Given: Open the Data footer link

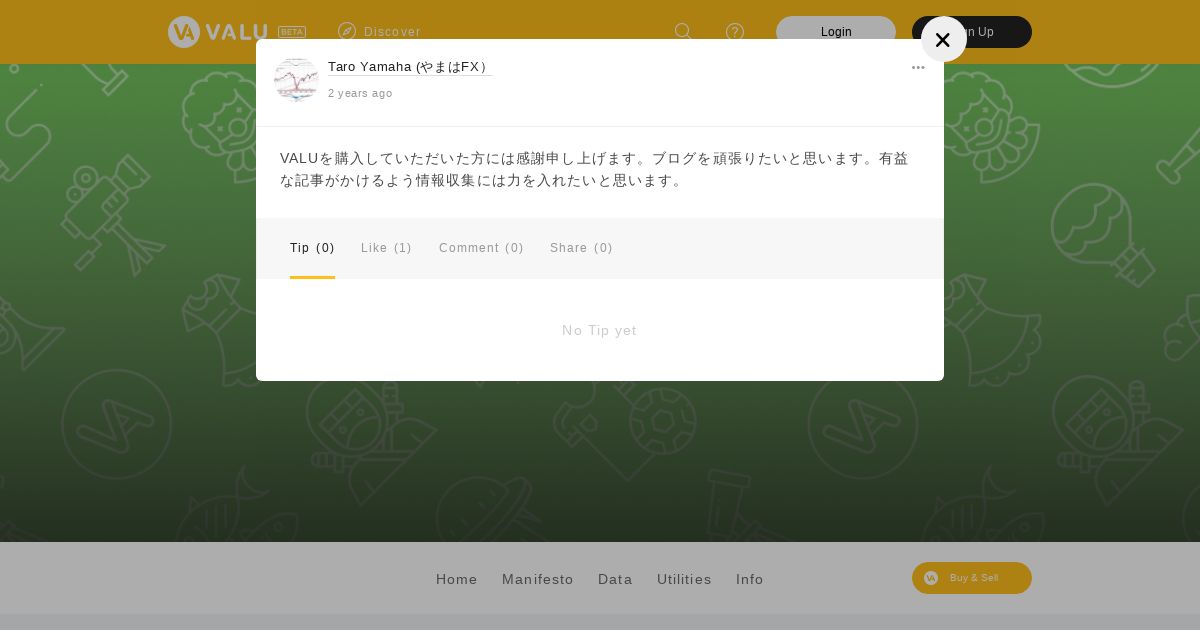Looking at the screenshot, I should tap(615, 579).
